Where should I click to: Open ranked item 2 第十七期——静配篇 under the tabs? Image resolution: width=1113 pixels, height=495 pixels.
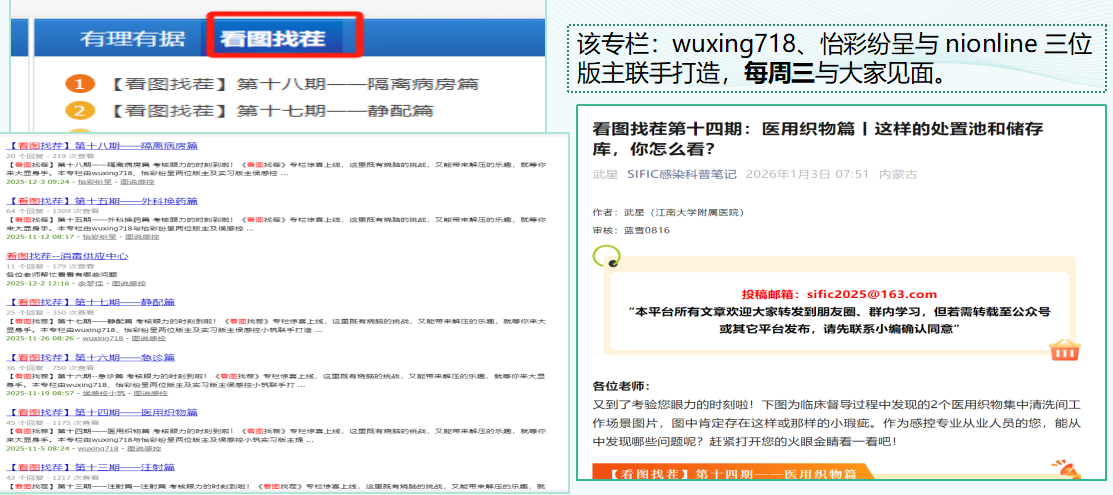tap(270, 111)
